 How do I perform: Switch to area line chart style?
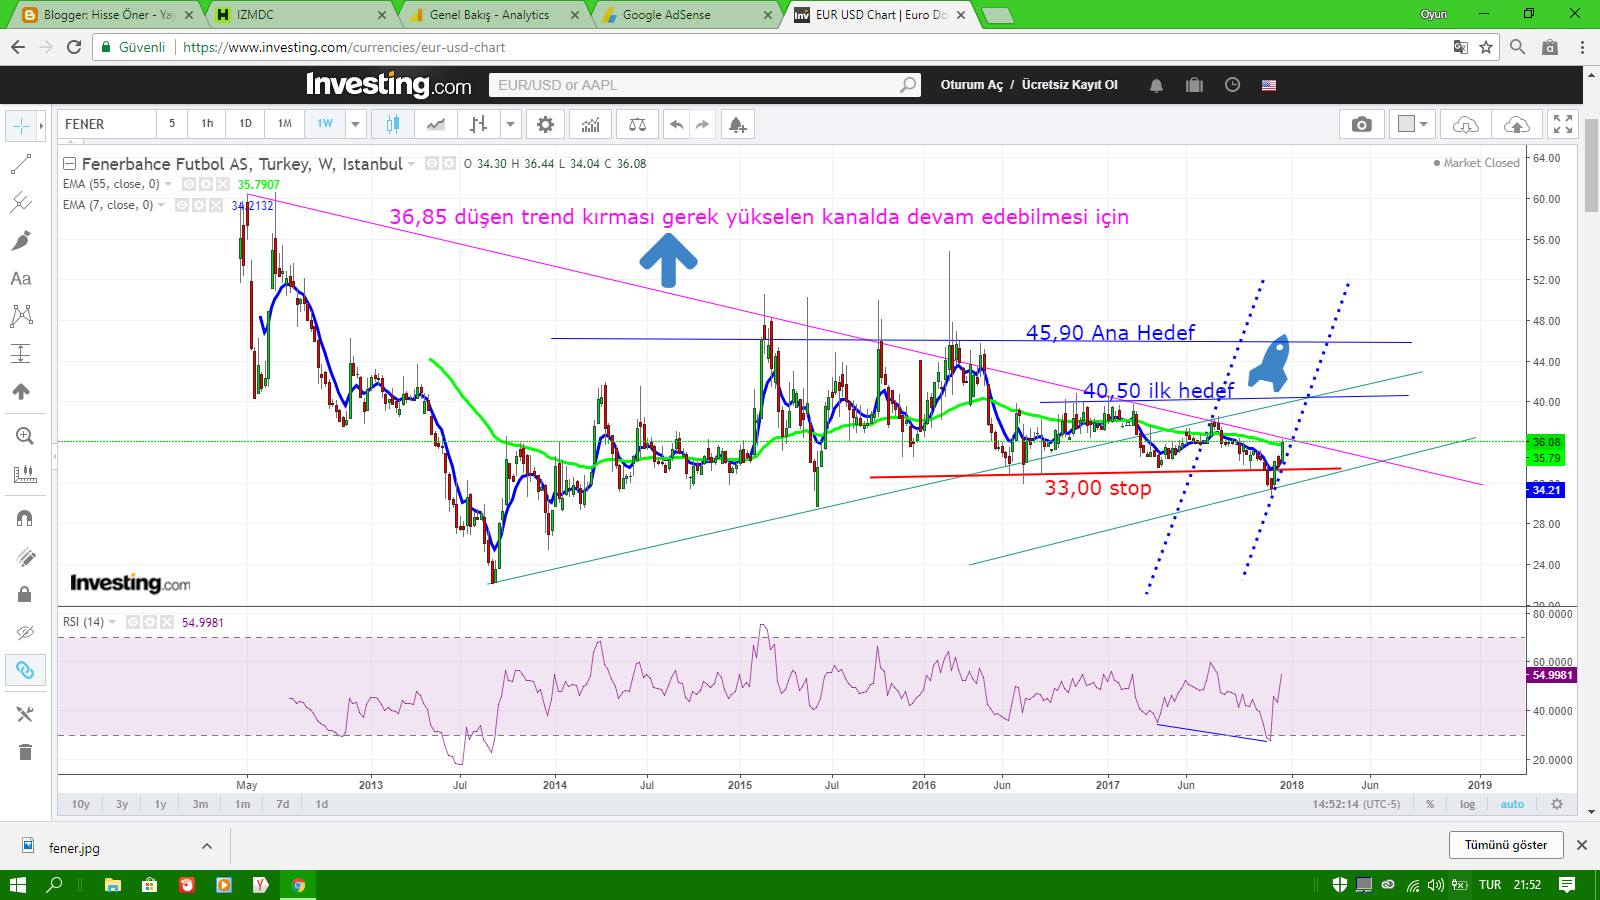[x=436, y=124]
